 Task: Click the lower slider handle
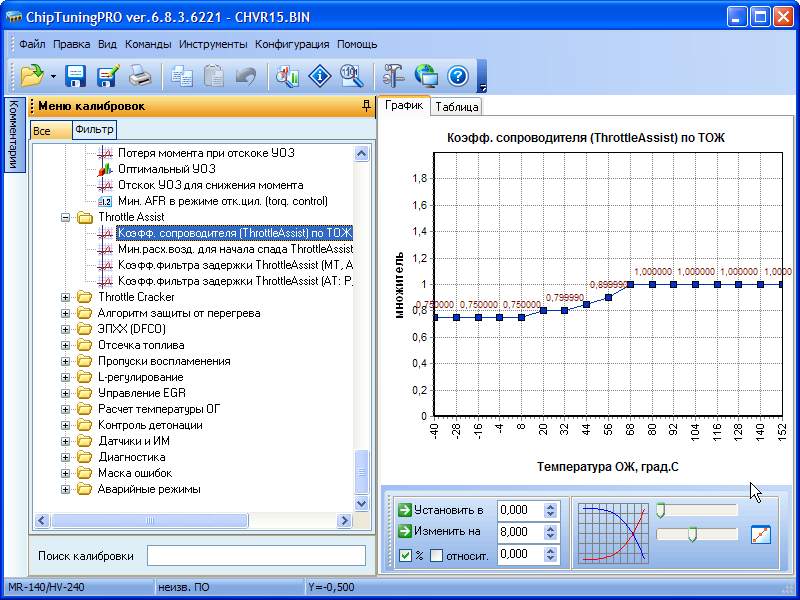691,534
